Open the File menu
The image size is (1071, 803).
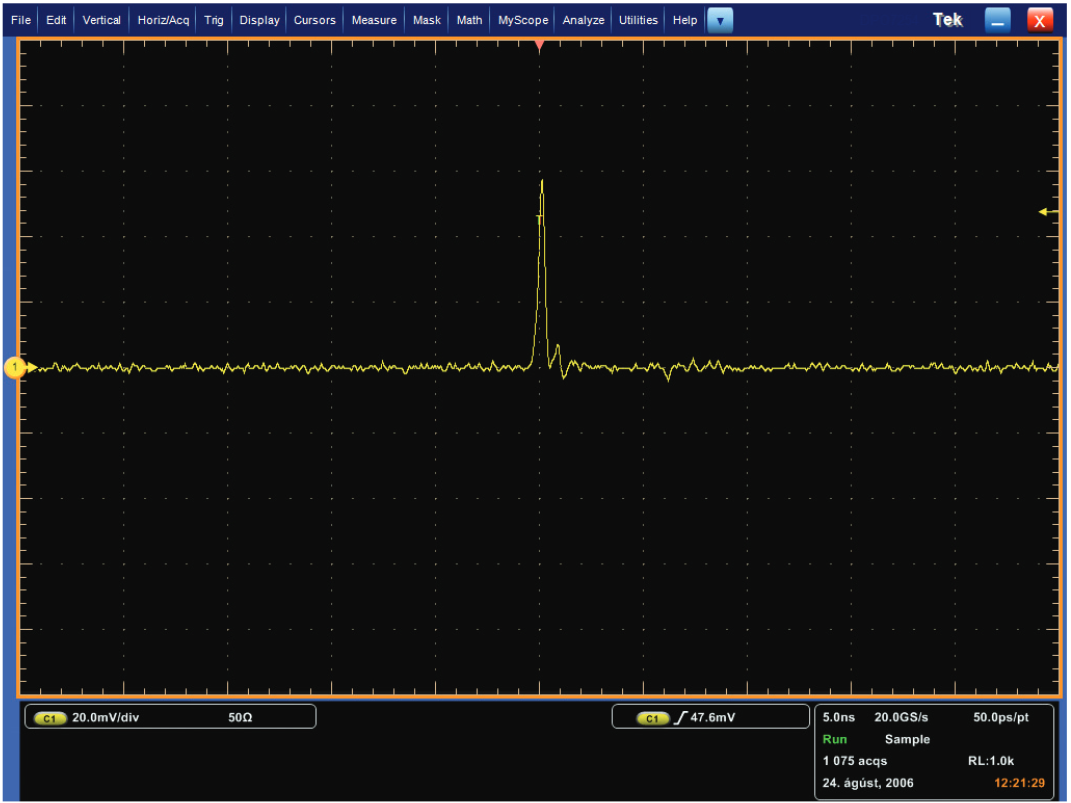(x=20, y=19)
